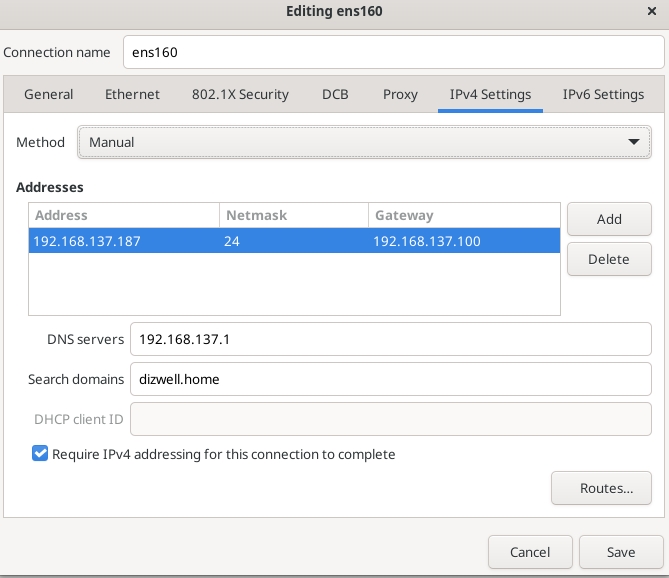This screenshot has height=578, width=669.
Task: Switch to the Ethernet tab
Action: coord(132,95)
